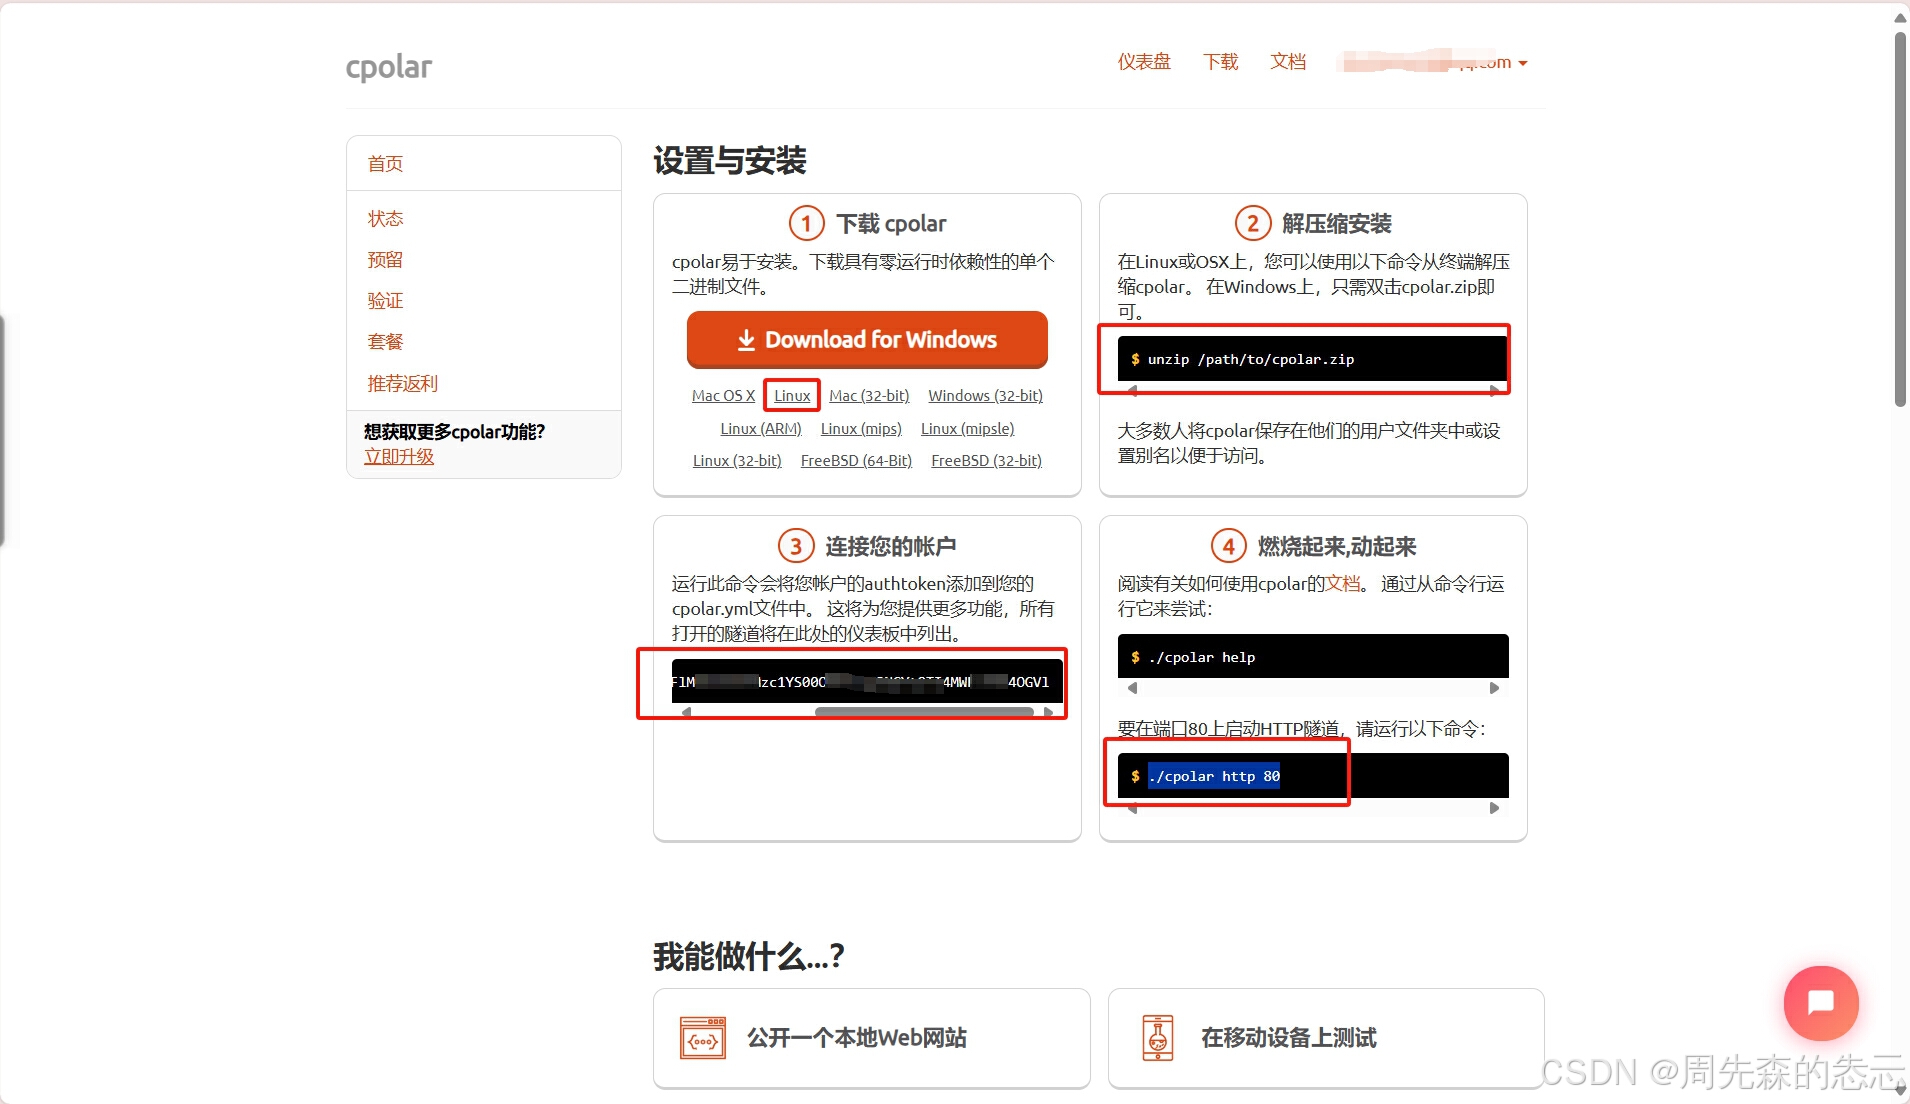Viewport: 1910px width, 1104px height.
Task: Click right scroll arrow under http 80 command
Action: [x=1494, y=808]
